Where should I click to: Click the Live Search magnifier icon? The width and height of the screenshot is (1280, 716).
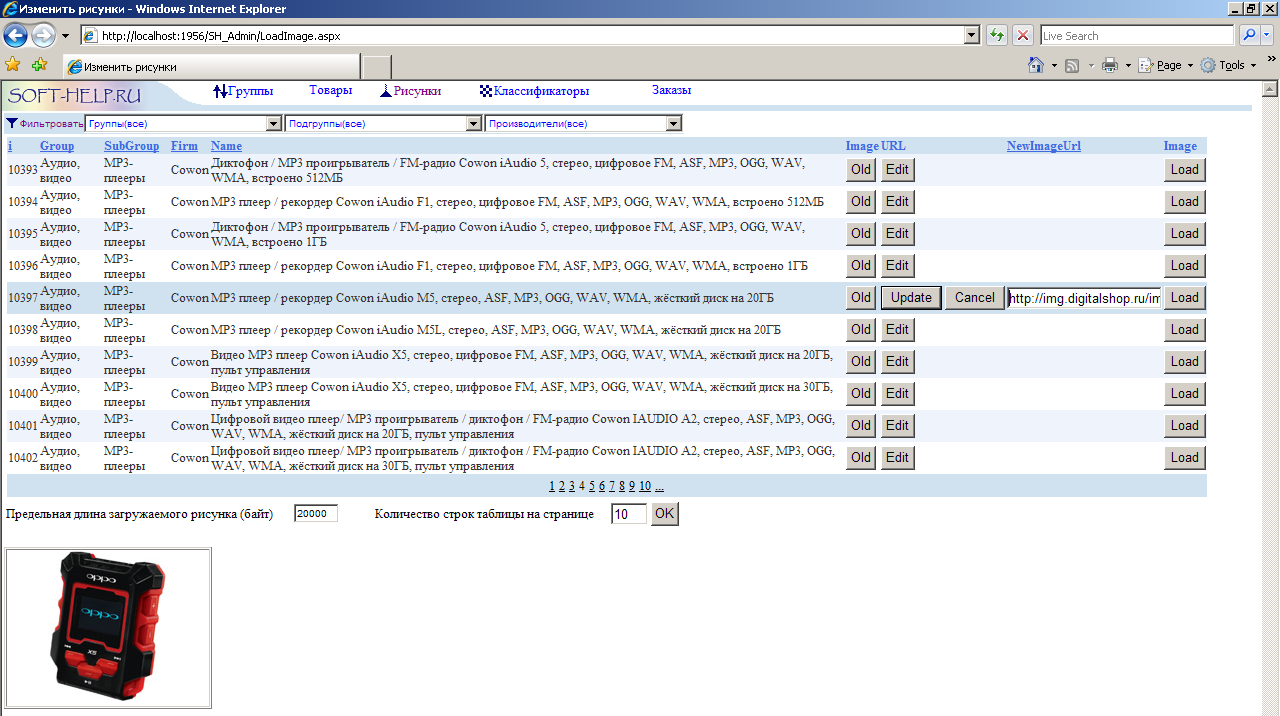coord(1248,36)
